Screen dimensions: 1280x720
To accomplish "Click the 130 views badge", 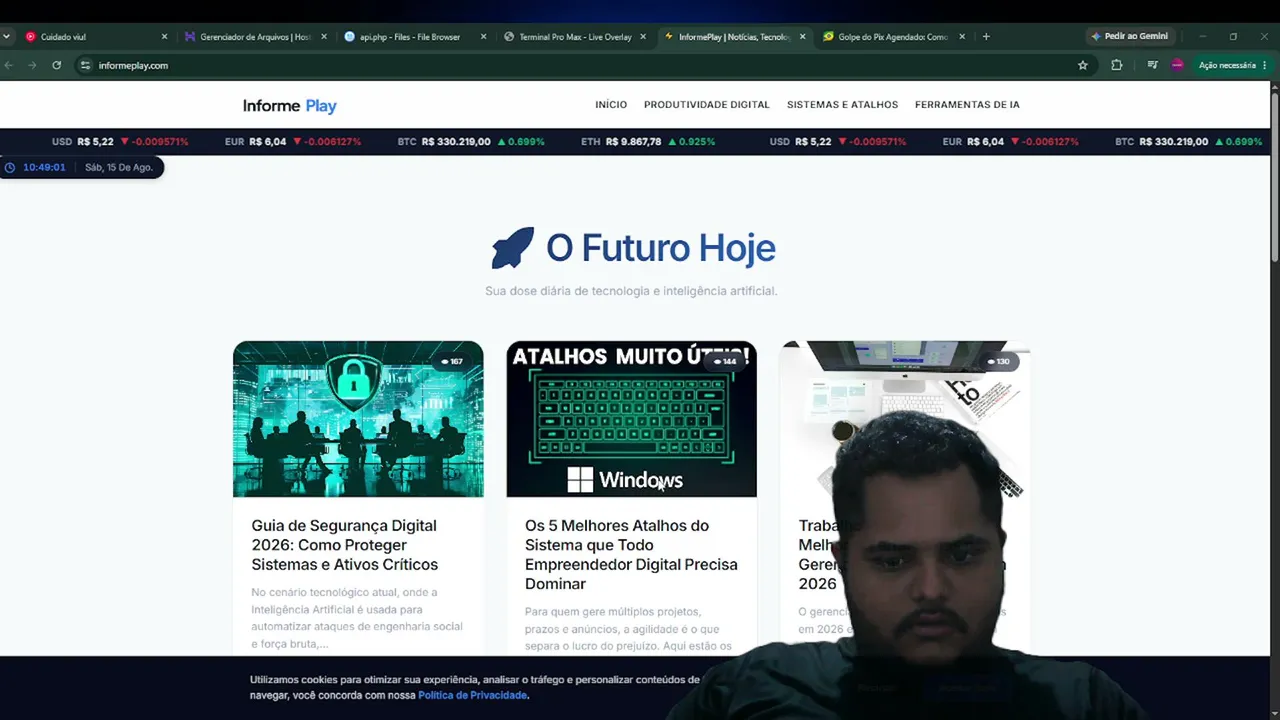I will click(x=998, y=361).
